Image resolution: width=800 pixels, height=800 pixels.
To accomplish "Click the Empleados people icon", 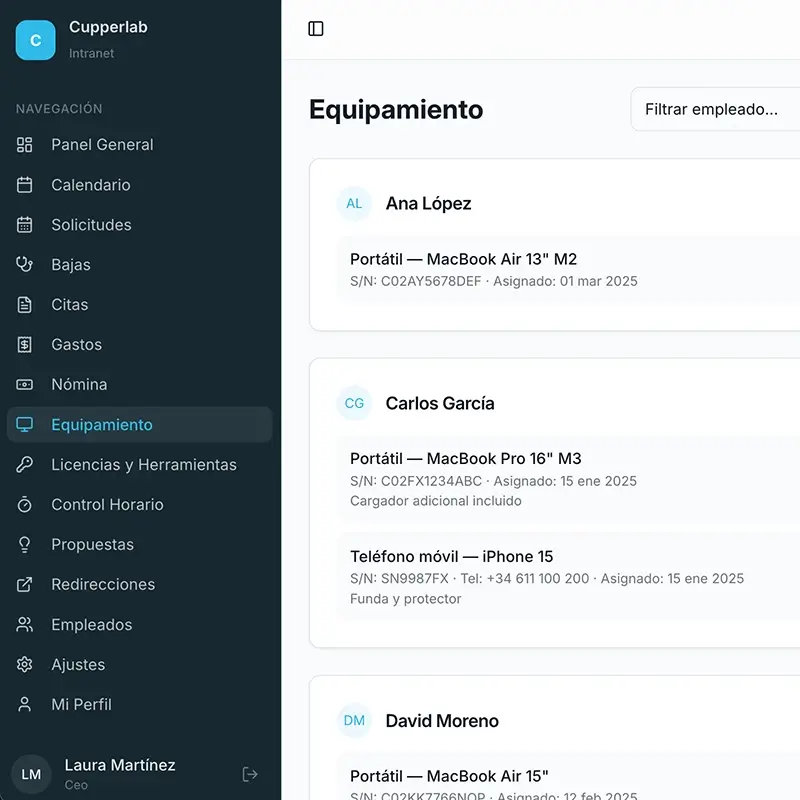I will click(24, 624).
